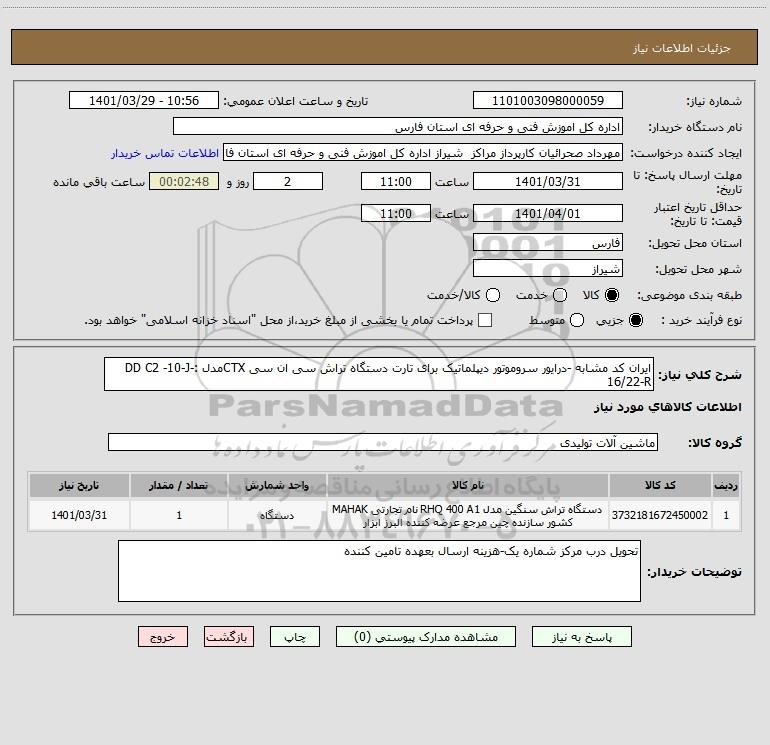The height and width of the screenshot is (745, 770).
Task: Click the شرح کلی نیاز description box
Action: [x=379, y=374]
